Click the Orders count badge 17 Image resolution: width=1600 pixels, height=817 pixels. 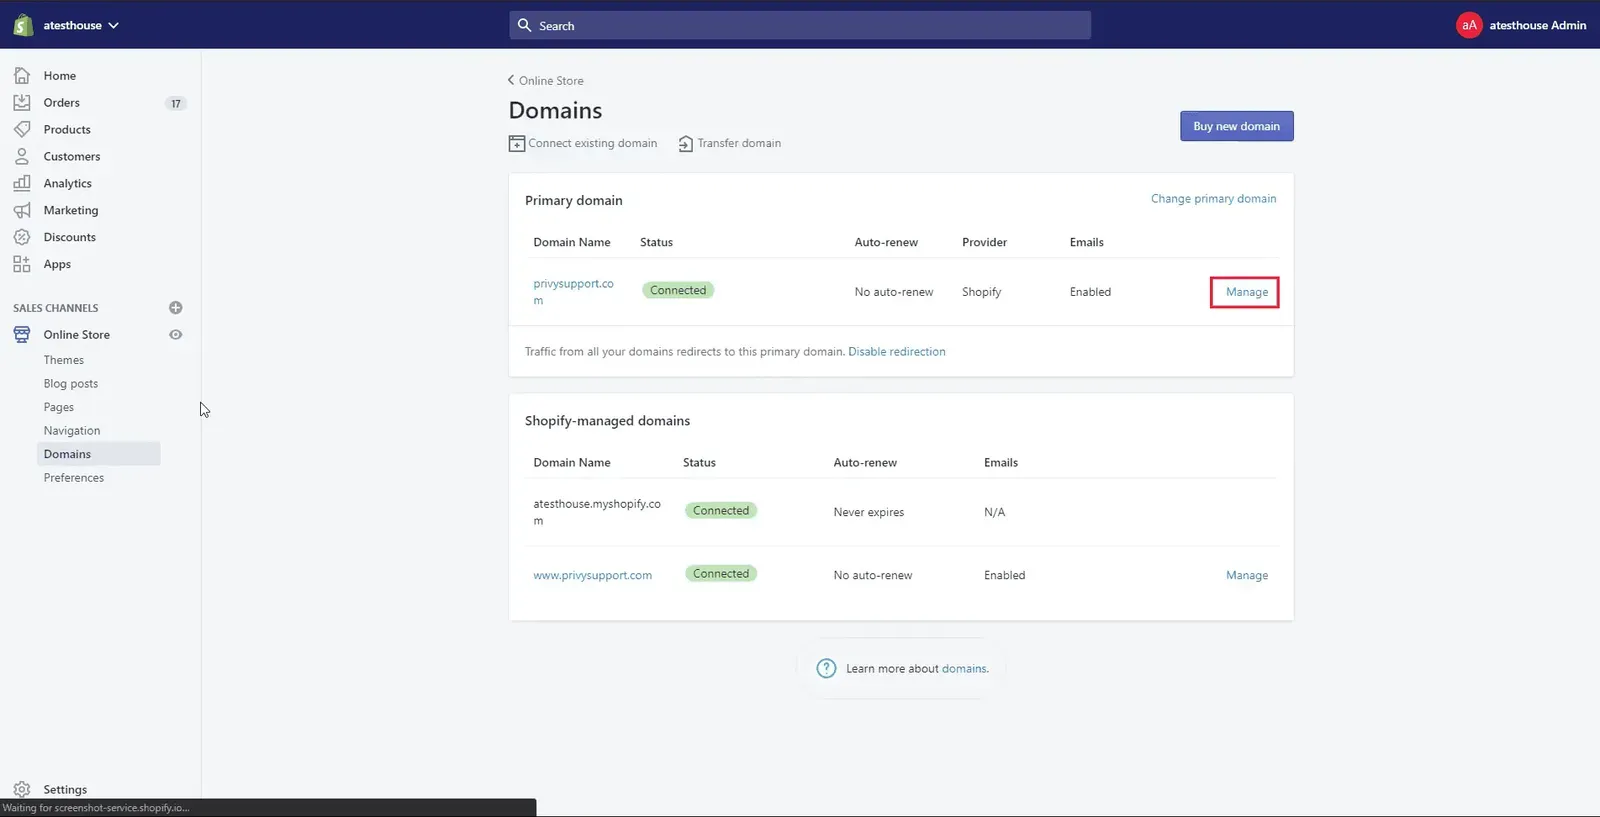coord(176,103)
